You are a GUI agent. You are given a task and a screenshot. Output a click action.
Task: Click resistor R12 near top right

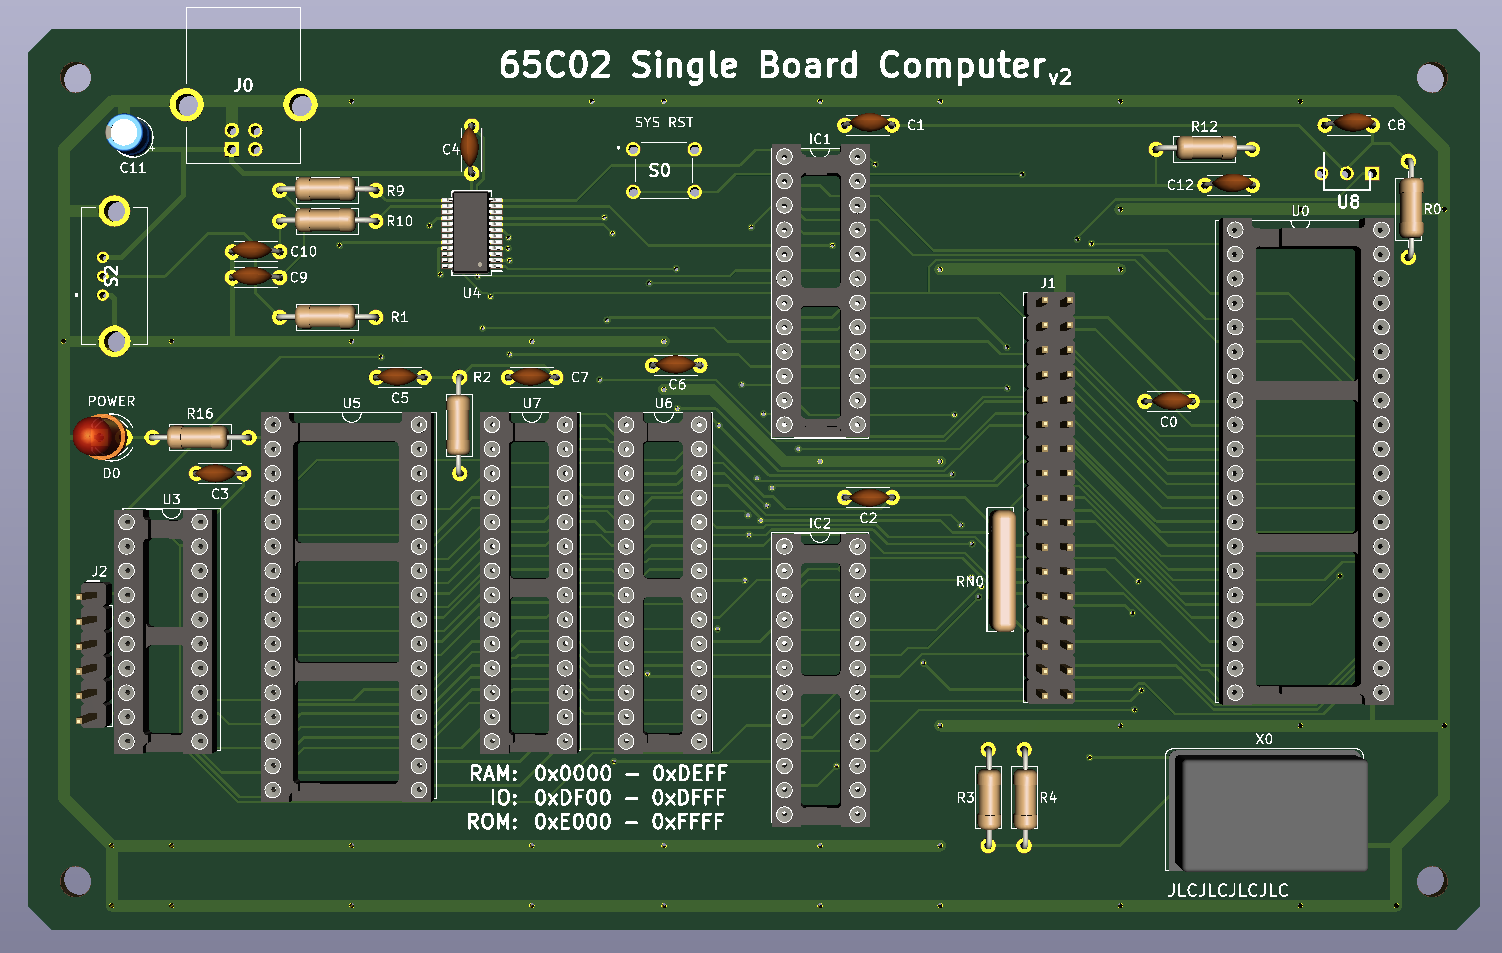[x=1205, y=149]
